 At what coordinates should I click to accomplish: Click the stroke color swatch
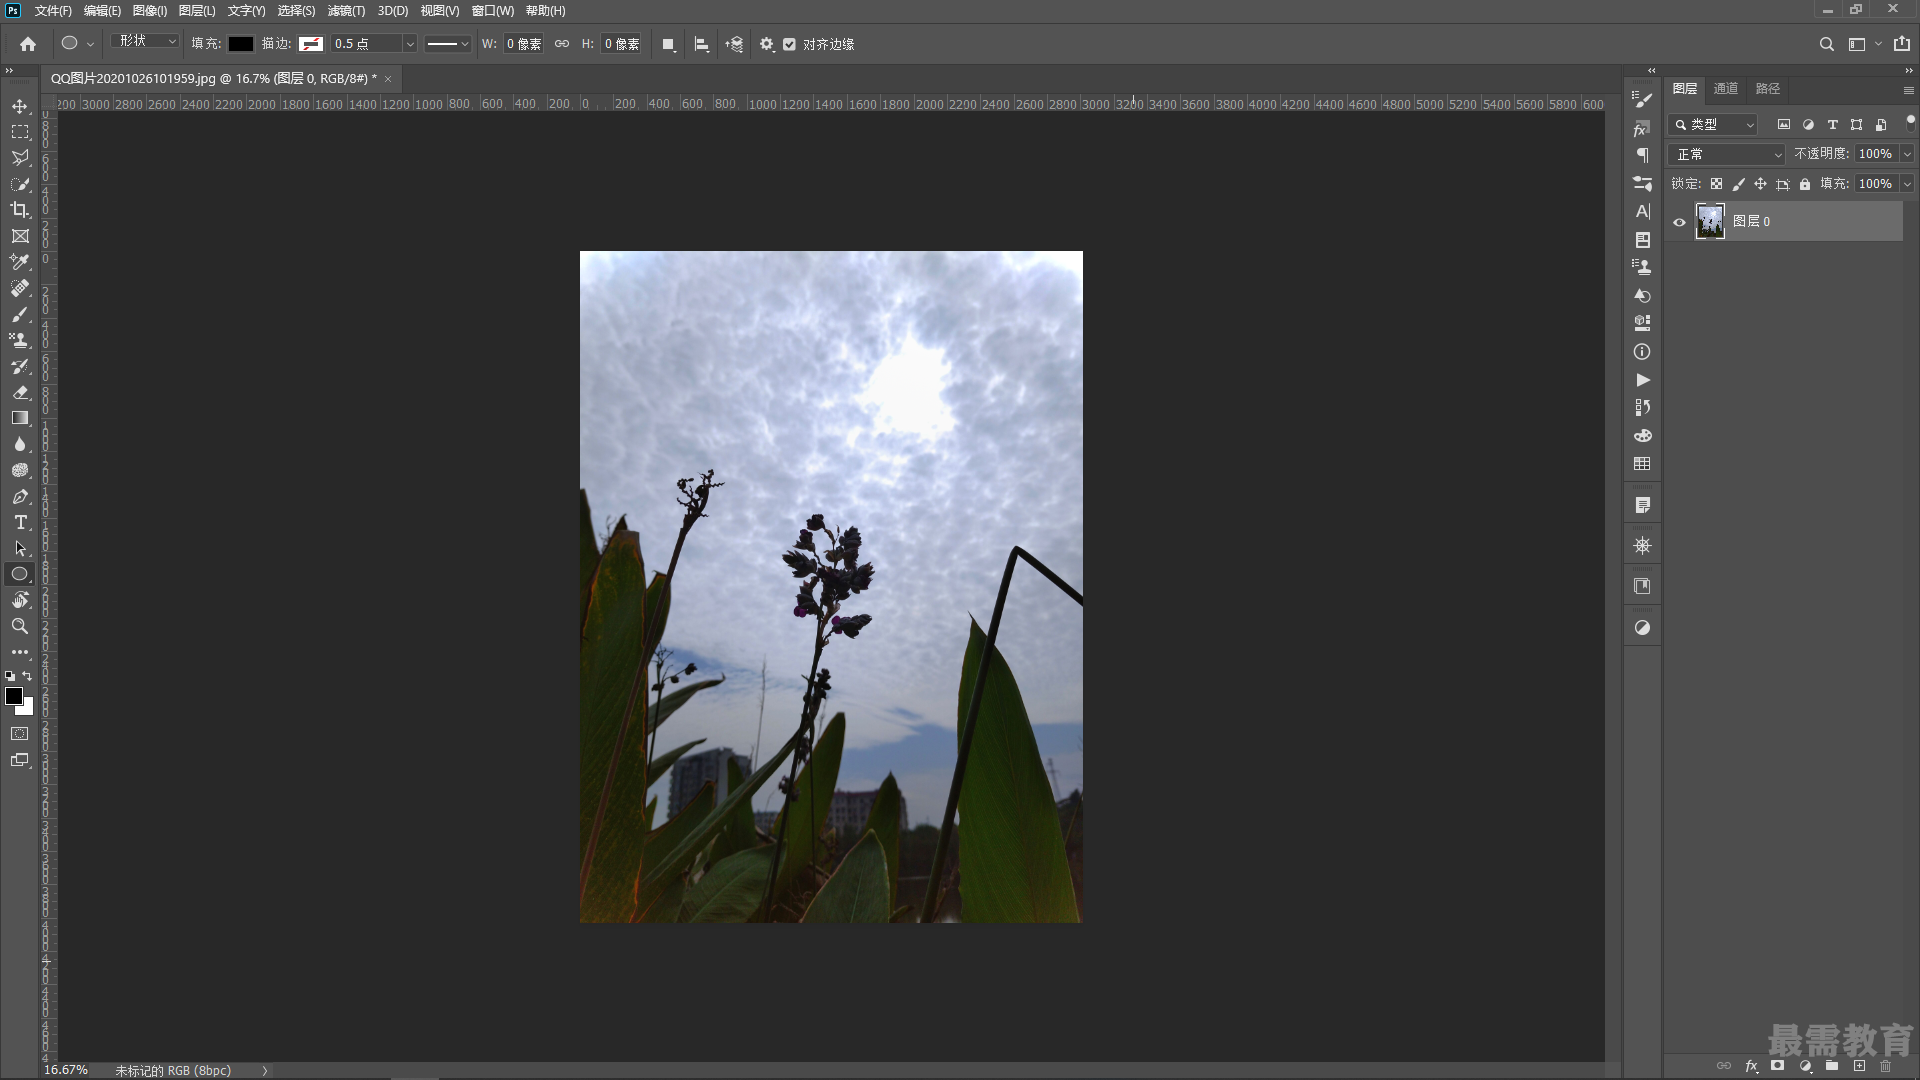click(311, 44)
